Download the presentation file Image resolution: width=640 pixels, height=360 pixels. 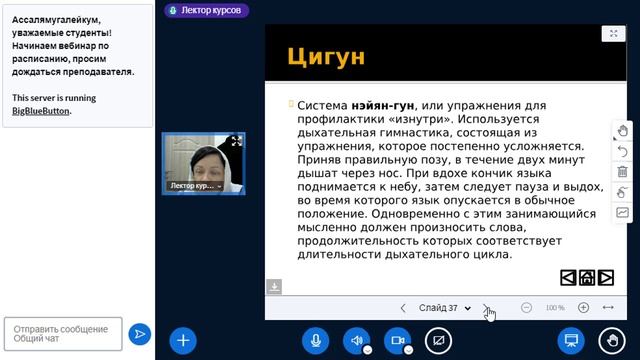point(274,287)
